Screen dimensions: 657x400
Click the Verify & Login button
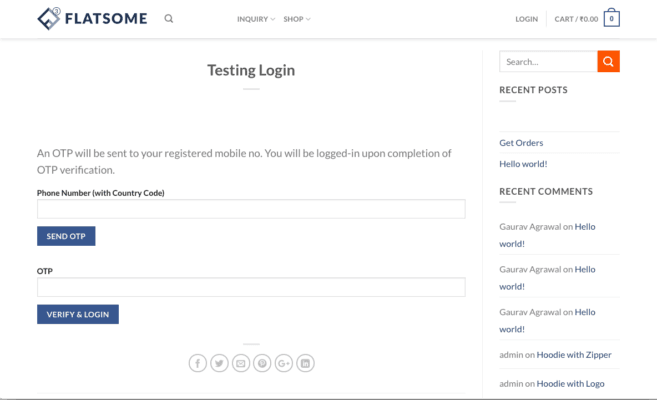78,314
